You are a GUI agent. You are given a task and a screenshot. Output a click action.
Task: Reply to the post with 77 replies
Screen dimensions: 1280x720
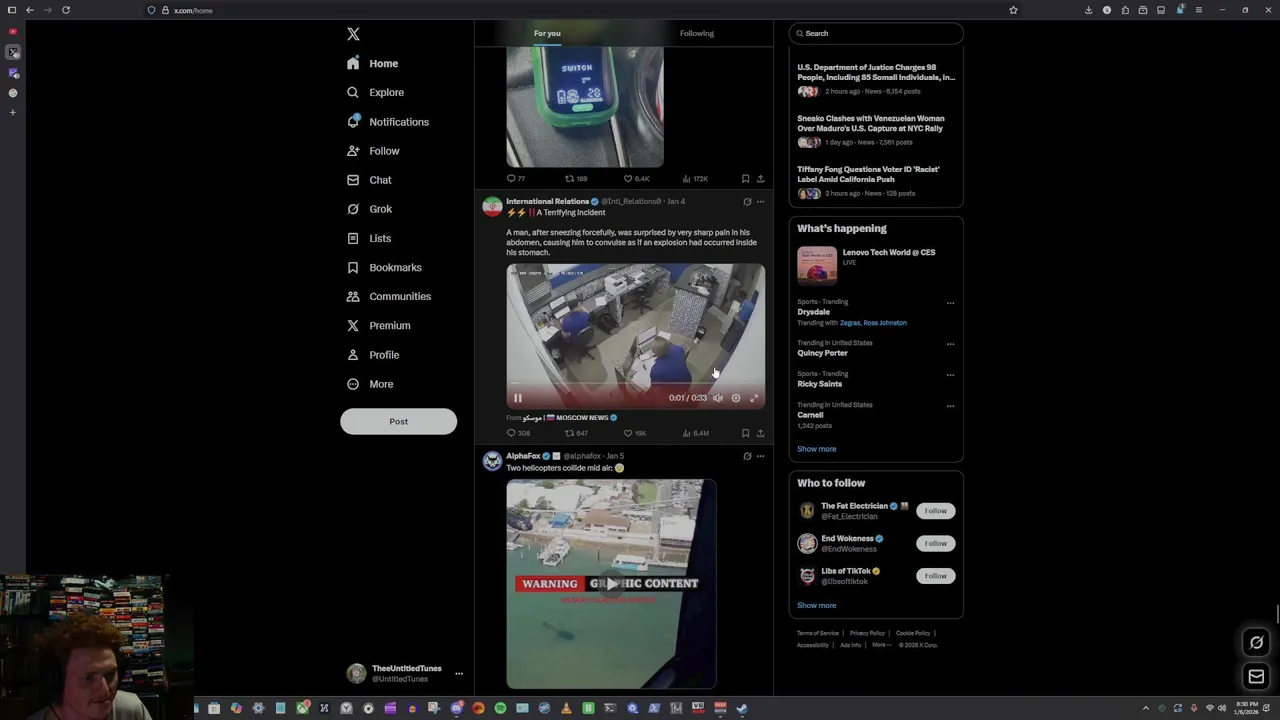516,179
